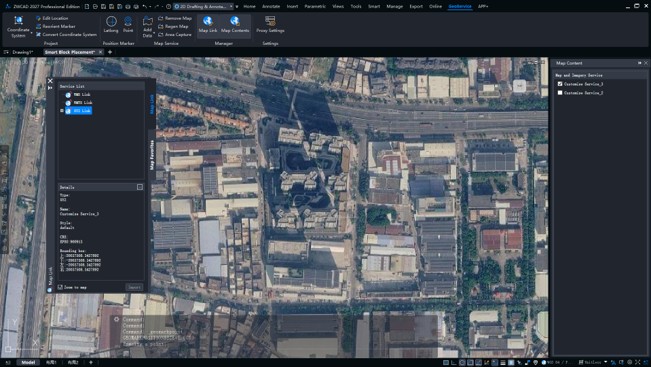Viewport: 651px width, 367px height.
Task: Click Edit Location in Project group
Action: click(x=52, y=18)
